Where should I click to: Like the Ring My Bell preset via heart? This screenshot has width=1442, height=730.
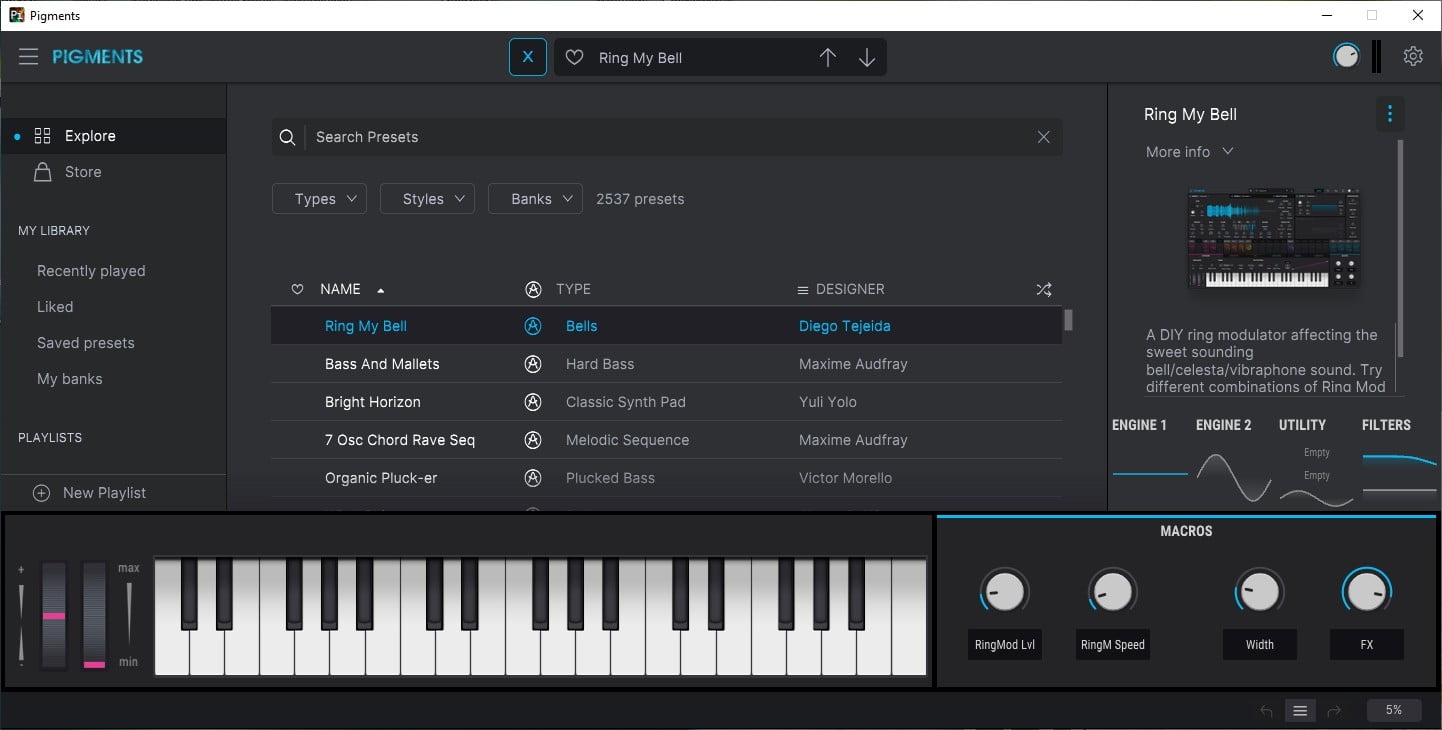click(x=574, y=58)
